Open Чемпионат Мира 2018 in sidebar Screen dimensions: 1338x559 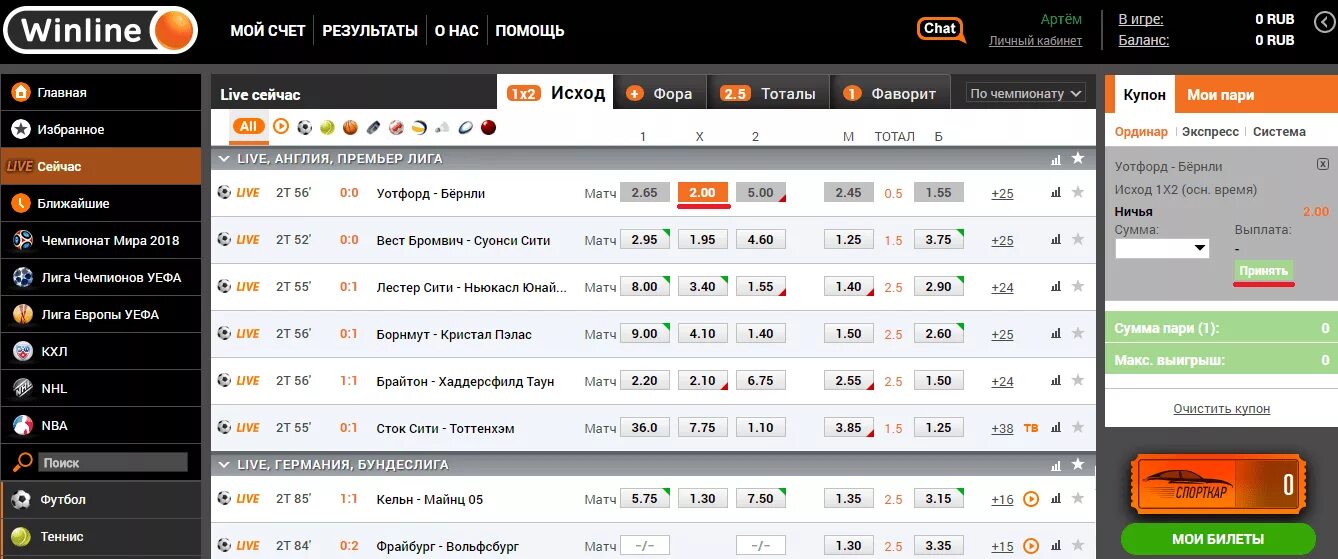(101, 240)
